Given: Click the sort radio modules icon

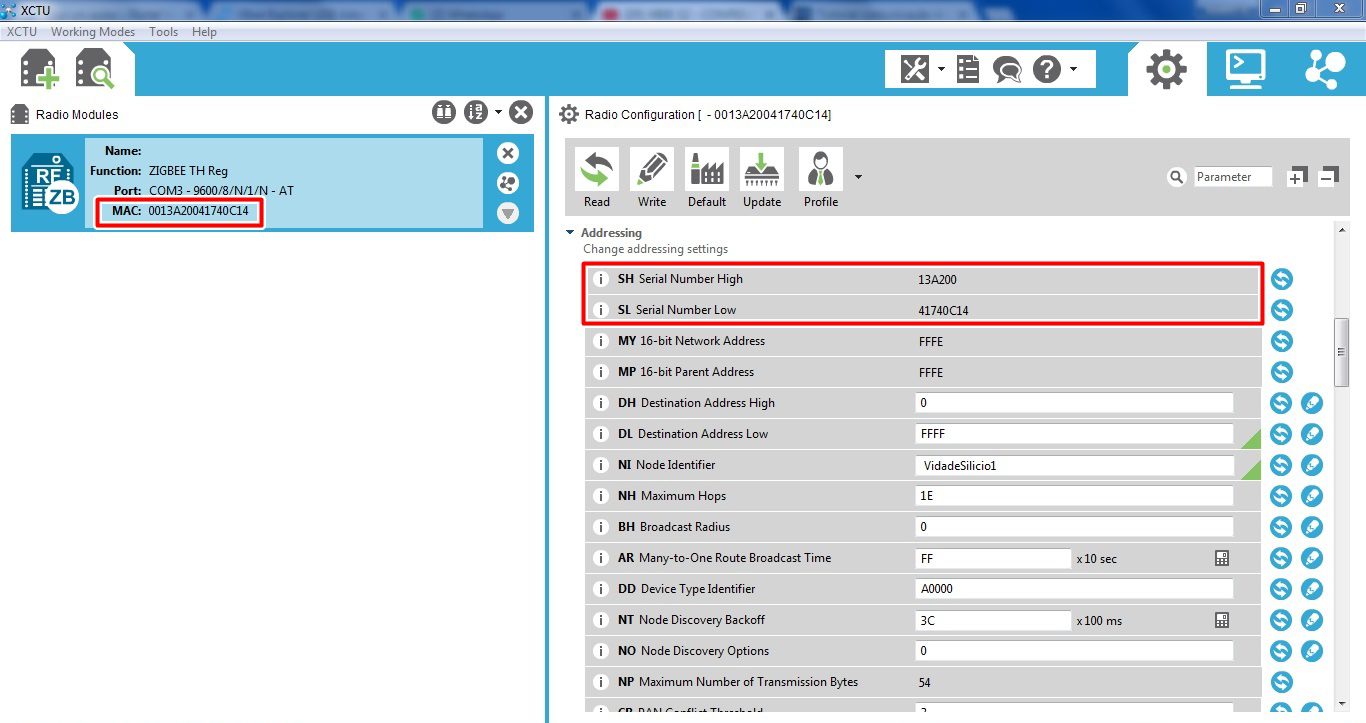Looking at the screenshot, I should pos(476,112).
